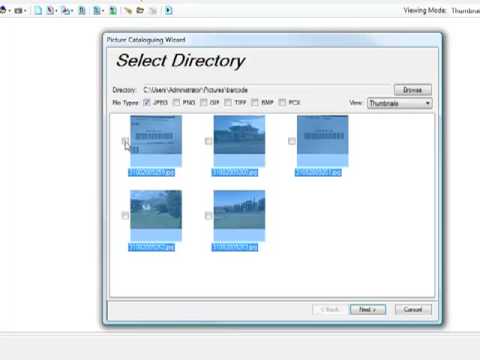Click the dark printer-like icon at toolbar start

[x=3, y=10]
